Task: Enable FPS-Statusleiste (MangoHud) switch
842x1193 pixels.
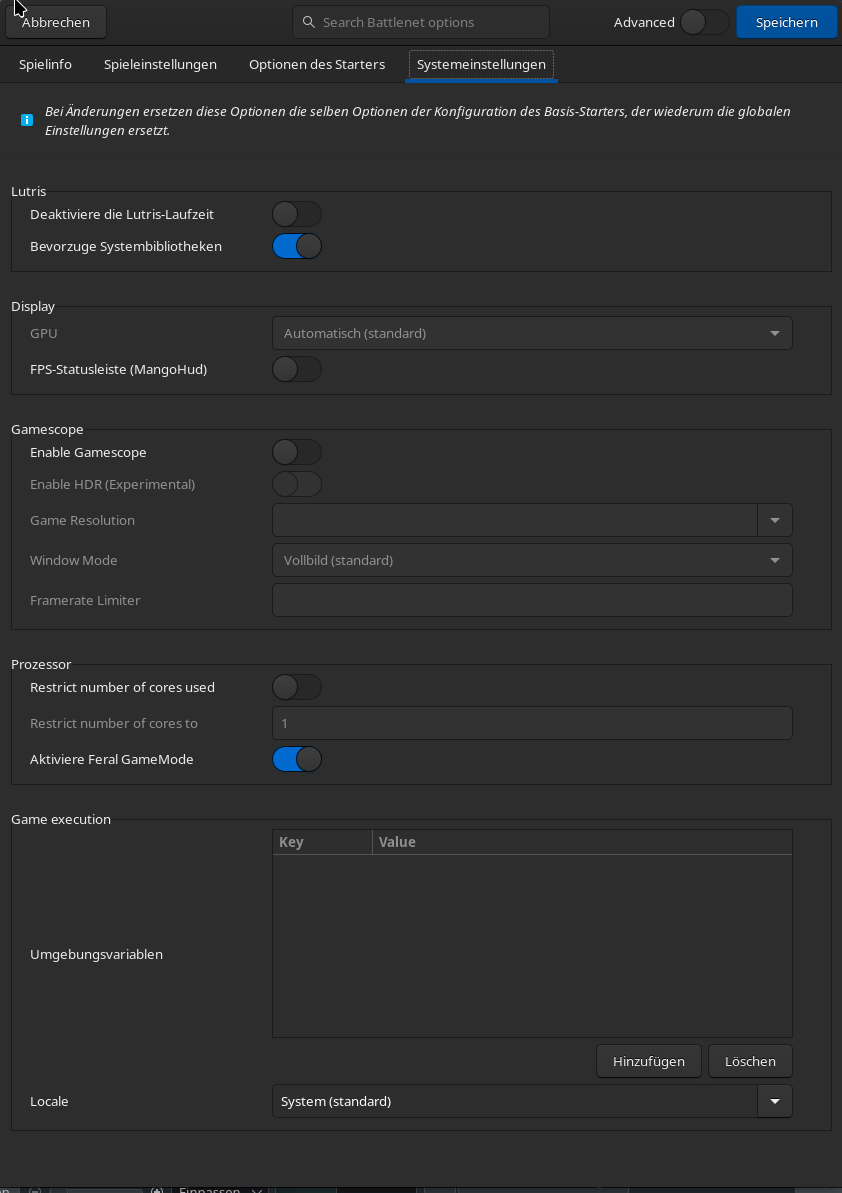Action: (297, 370)
